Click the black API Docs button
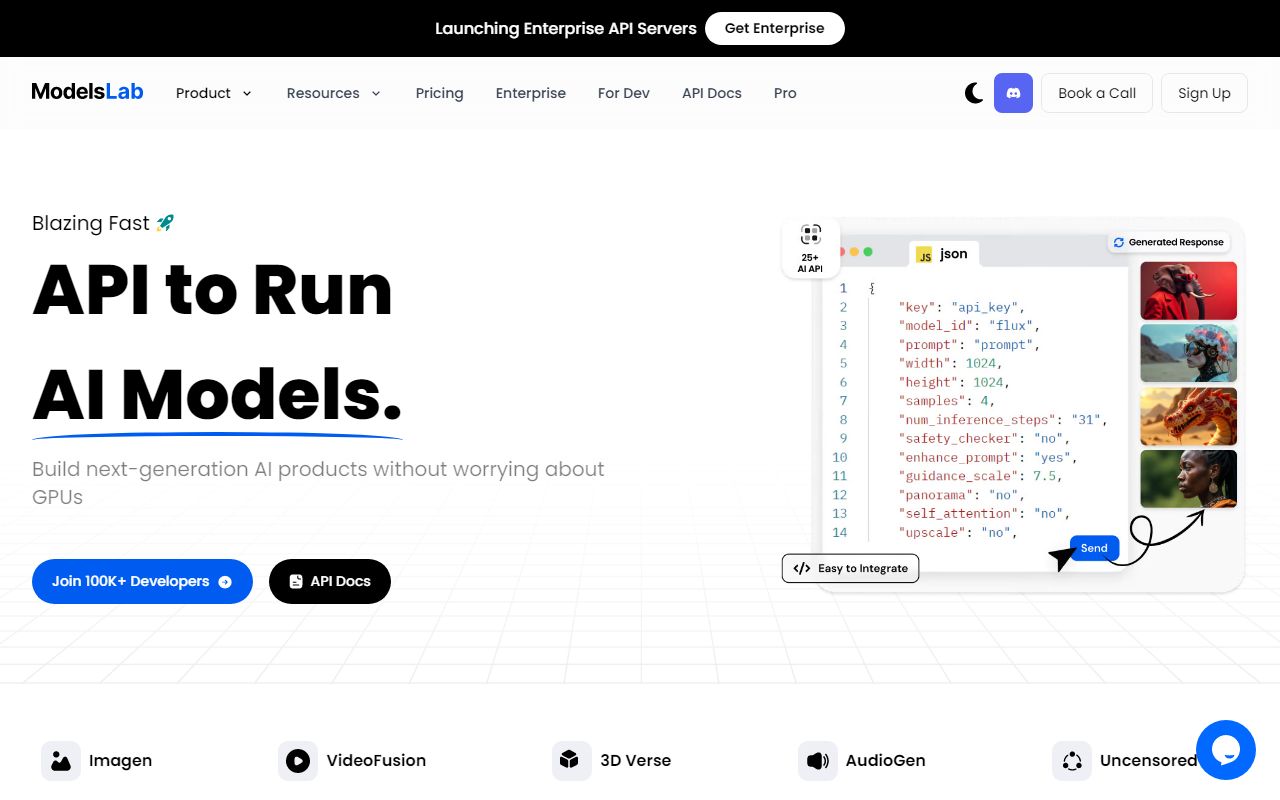Viewport: 1280px width, 800px height. pyautogui.click(x=330, y=581)
